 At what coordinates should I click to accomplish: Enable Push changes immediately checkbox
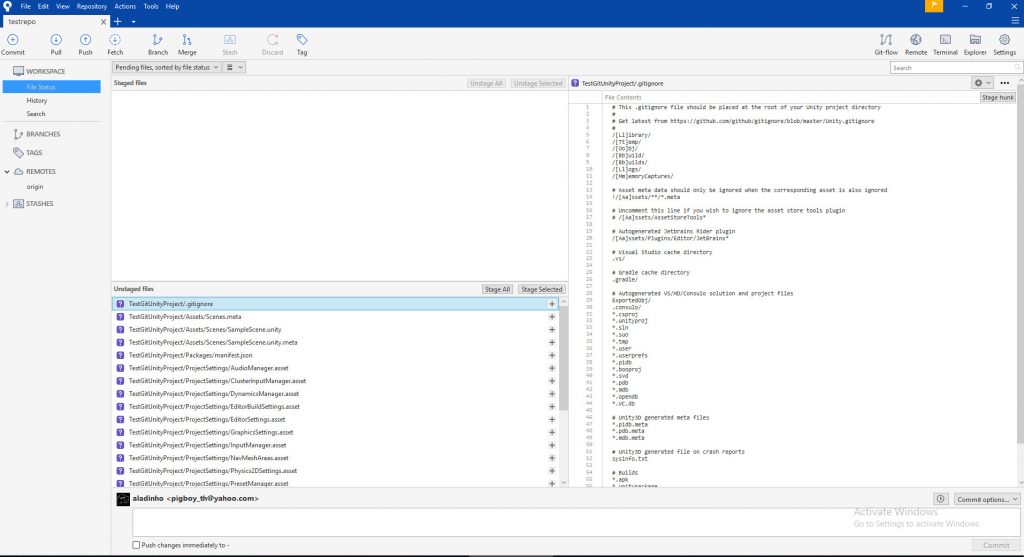pyautogui.click(x=136, y=545)
